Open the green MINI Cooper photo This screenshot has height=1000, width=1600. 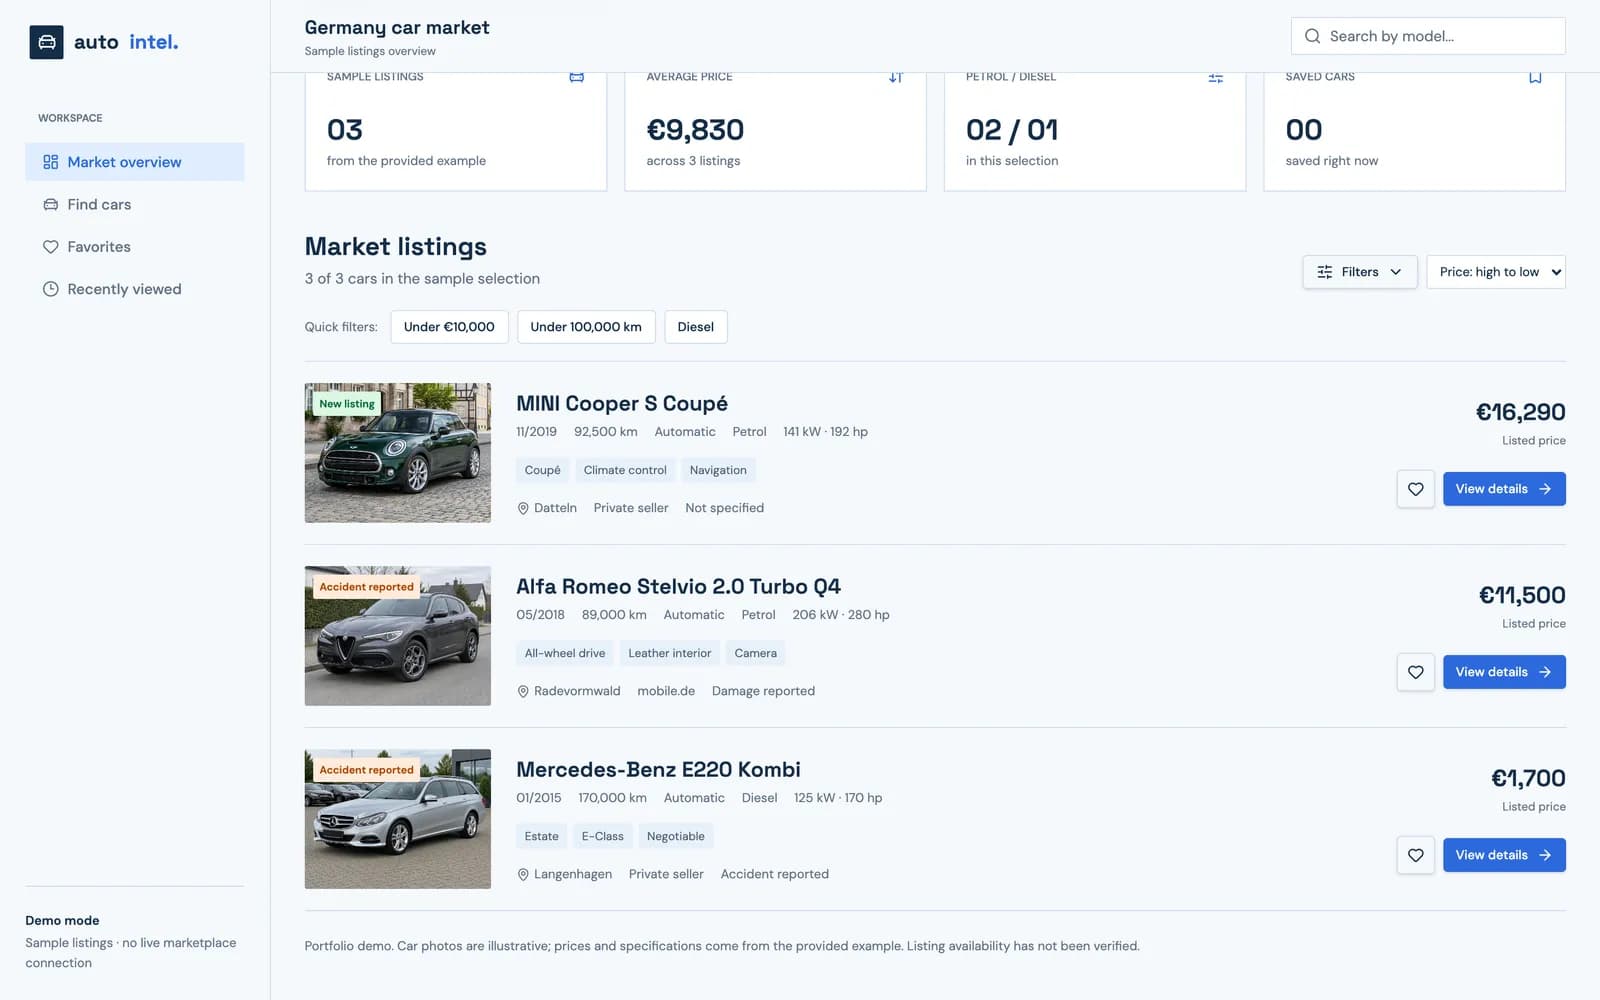point(398,453)
